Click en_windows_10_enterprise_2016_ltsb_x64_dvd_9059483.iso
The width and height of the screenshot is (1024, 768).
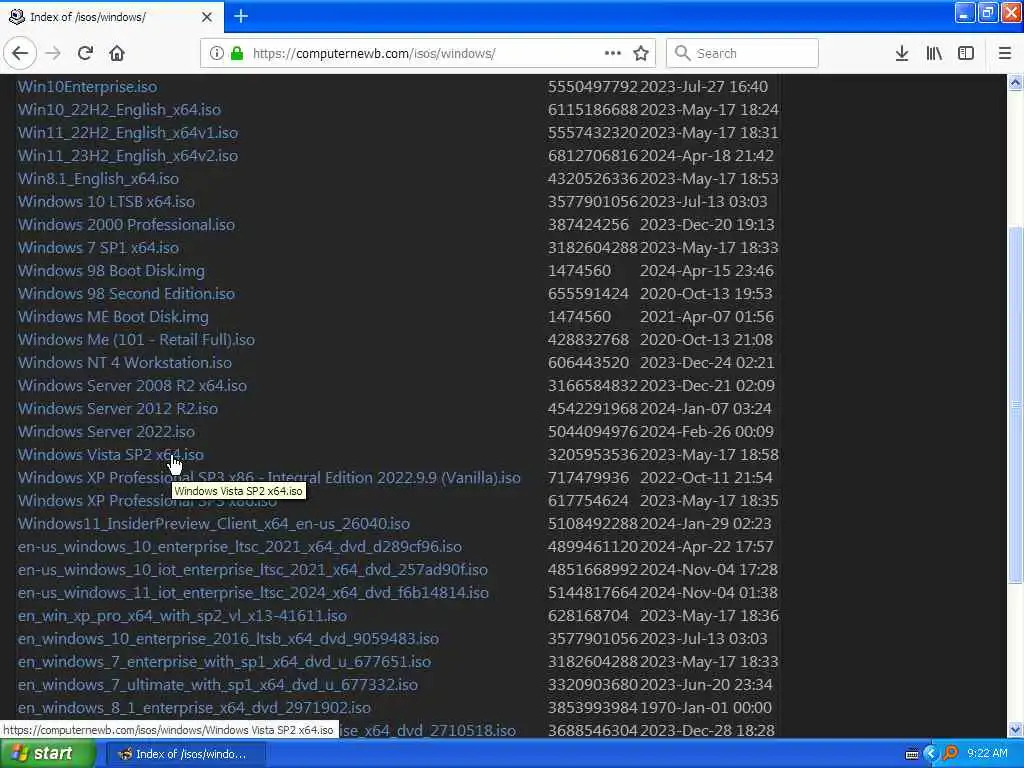tap(228, 639)
